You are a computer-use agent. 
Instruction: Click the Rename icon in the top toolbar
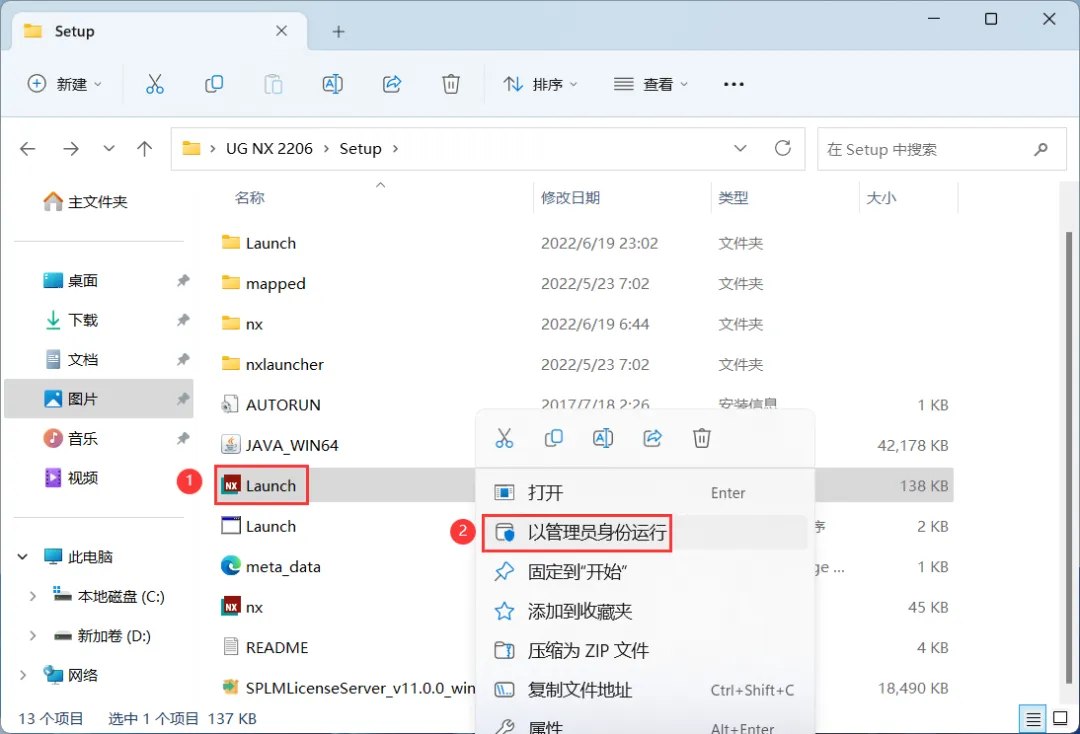click(333, 84)
